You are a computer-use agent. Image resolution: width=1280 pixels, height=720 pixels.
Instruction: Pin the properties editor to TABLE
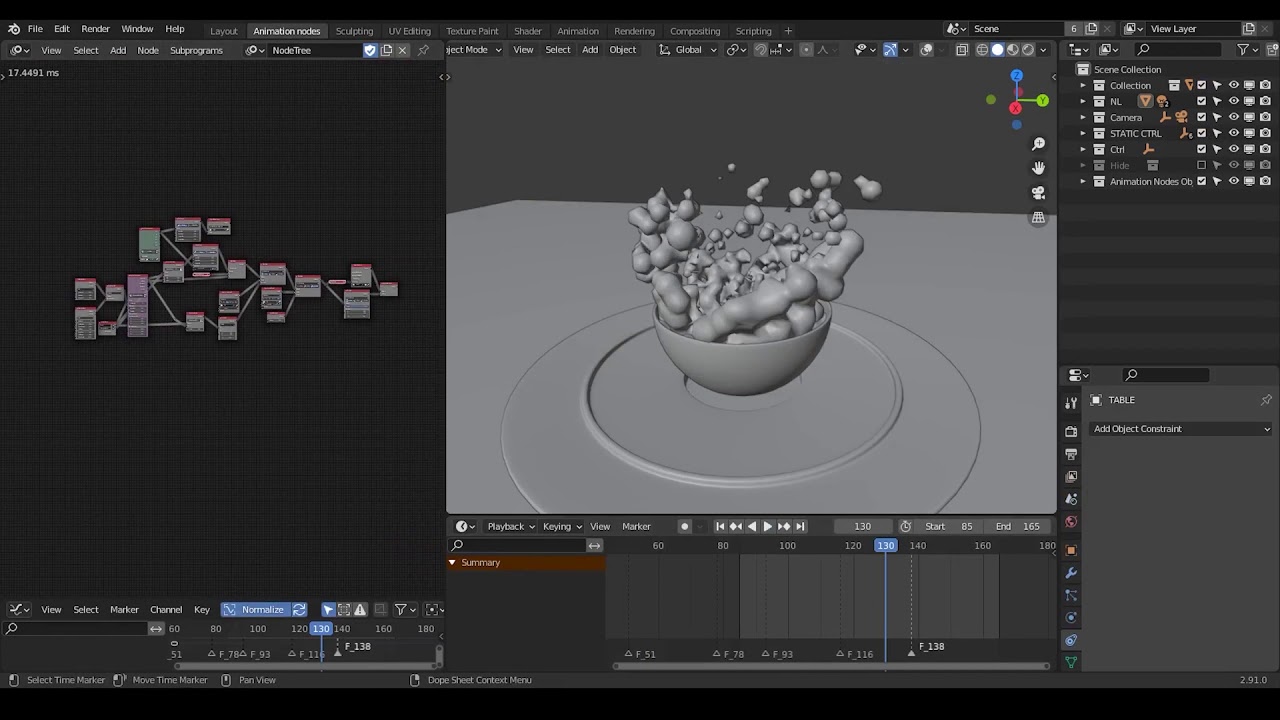point(1266,400)
